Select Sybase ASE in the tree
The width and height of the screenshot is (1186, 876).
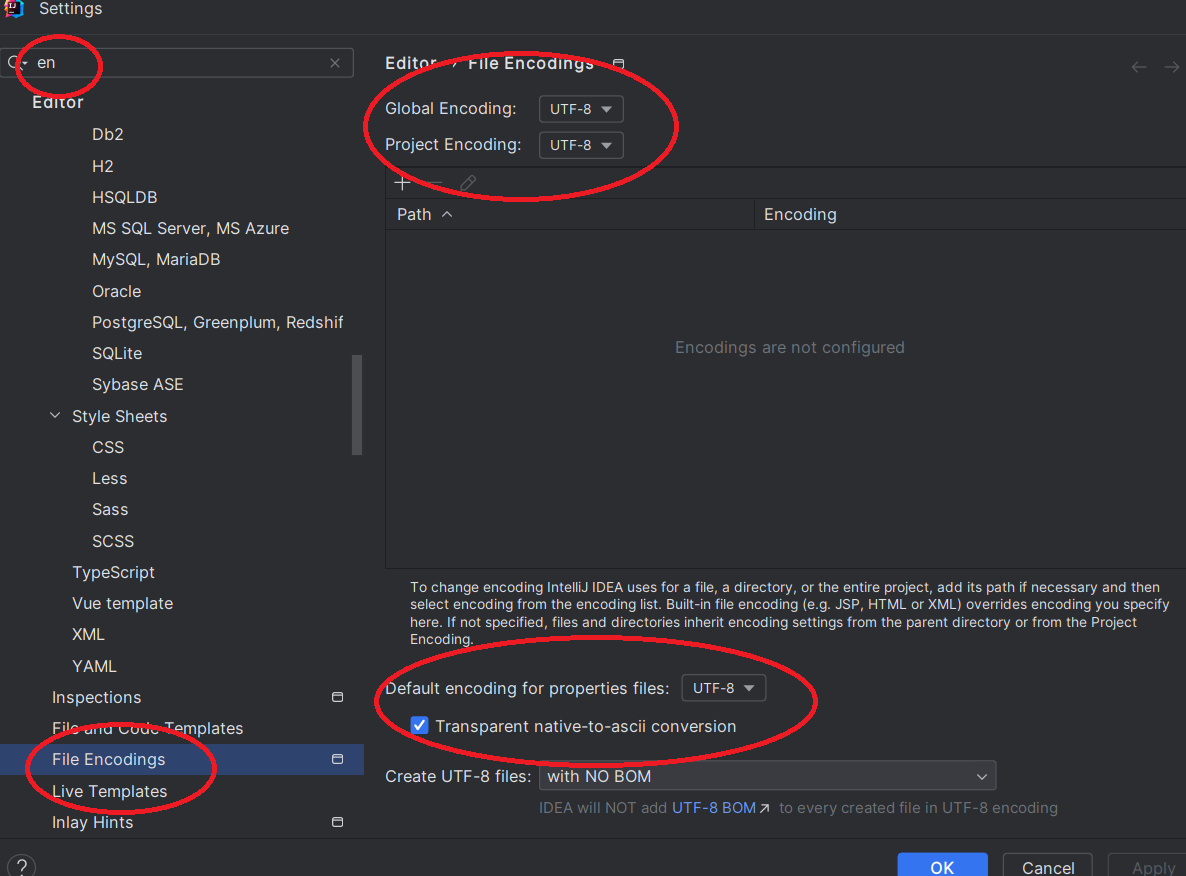(137, 384)
